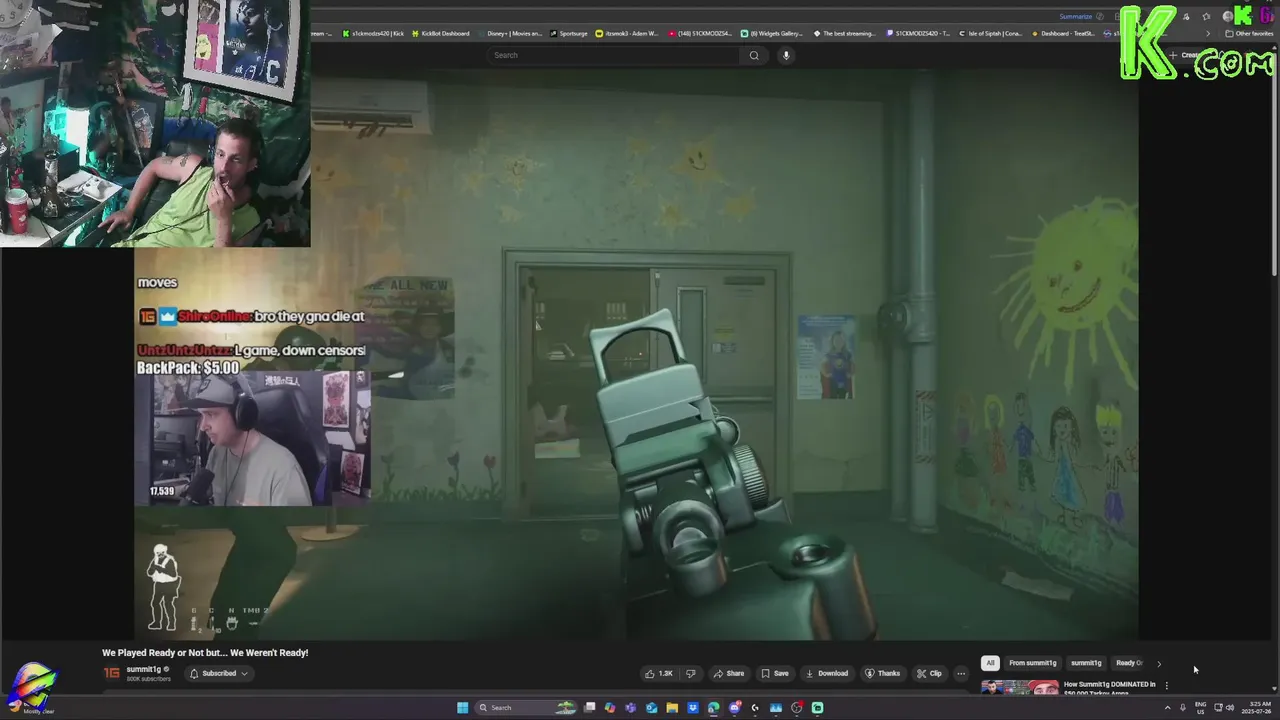1280x720 pixels.
Task: Open network status tray icon
Action: tap(1218, 708)
